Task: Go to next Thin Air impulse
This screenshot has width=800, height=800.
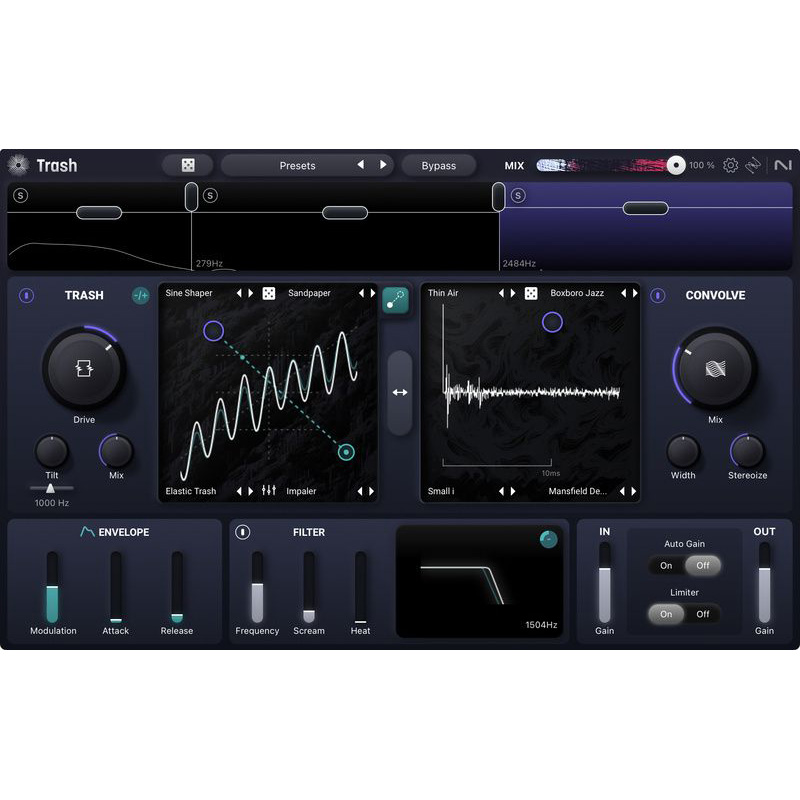Action: [x=513, y=293]
